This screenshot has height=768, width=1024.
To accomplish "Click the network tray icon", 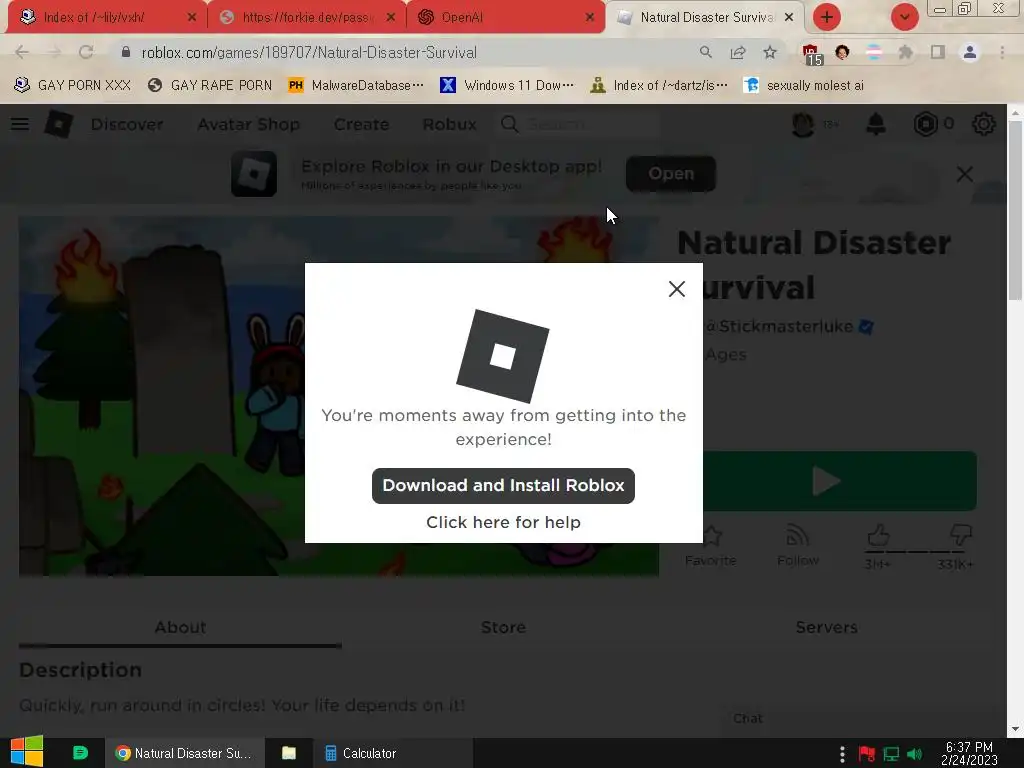I will pos(891,754).
